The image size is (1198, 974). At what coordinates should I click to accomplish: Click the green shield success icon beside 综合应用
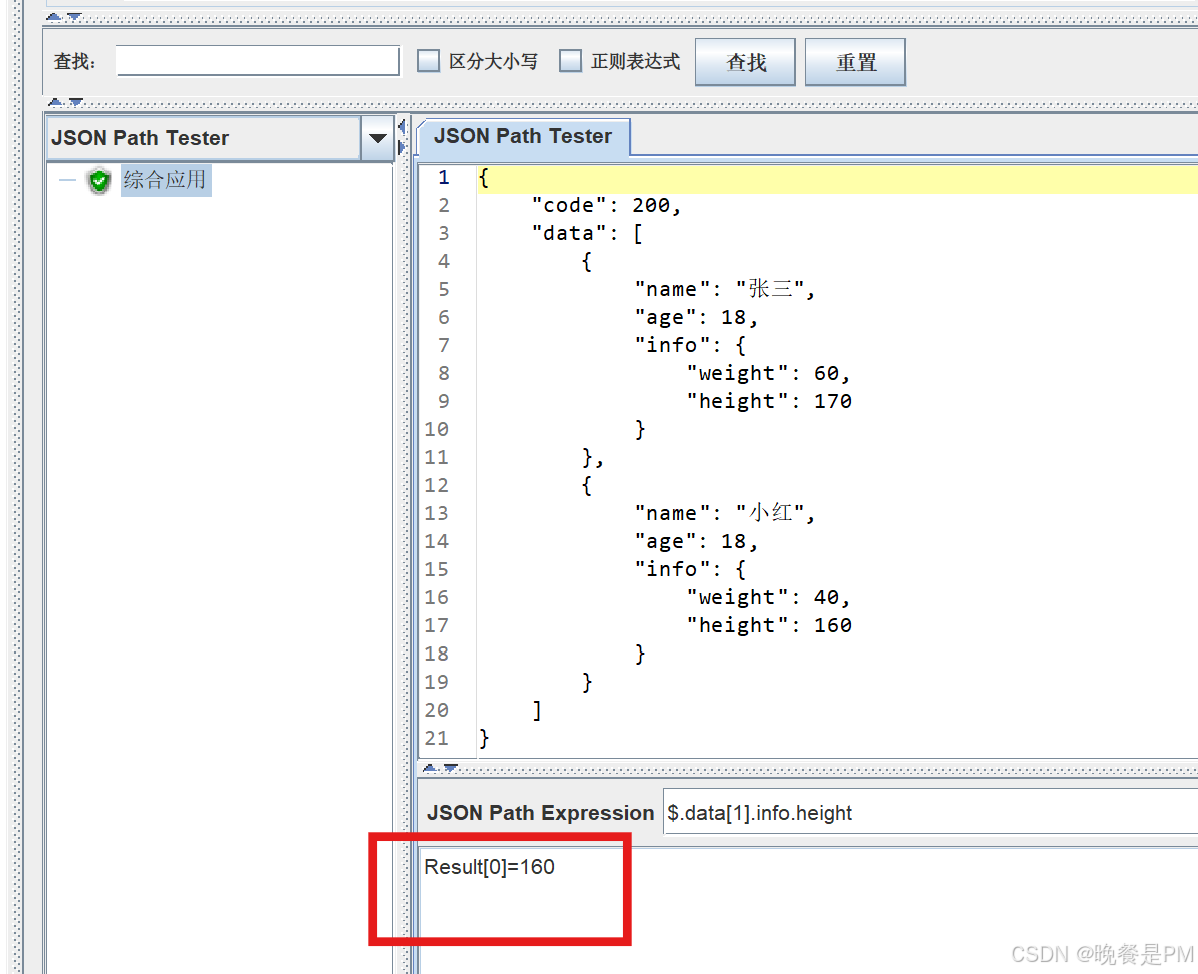pyautogui.click(x=99, y=181)
